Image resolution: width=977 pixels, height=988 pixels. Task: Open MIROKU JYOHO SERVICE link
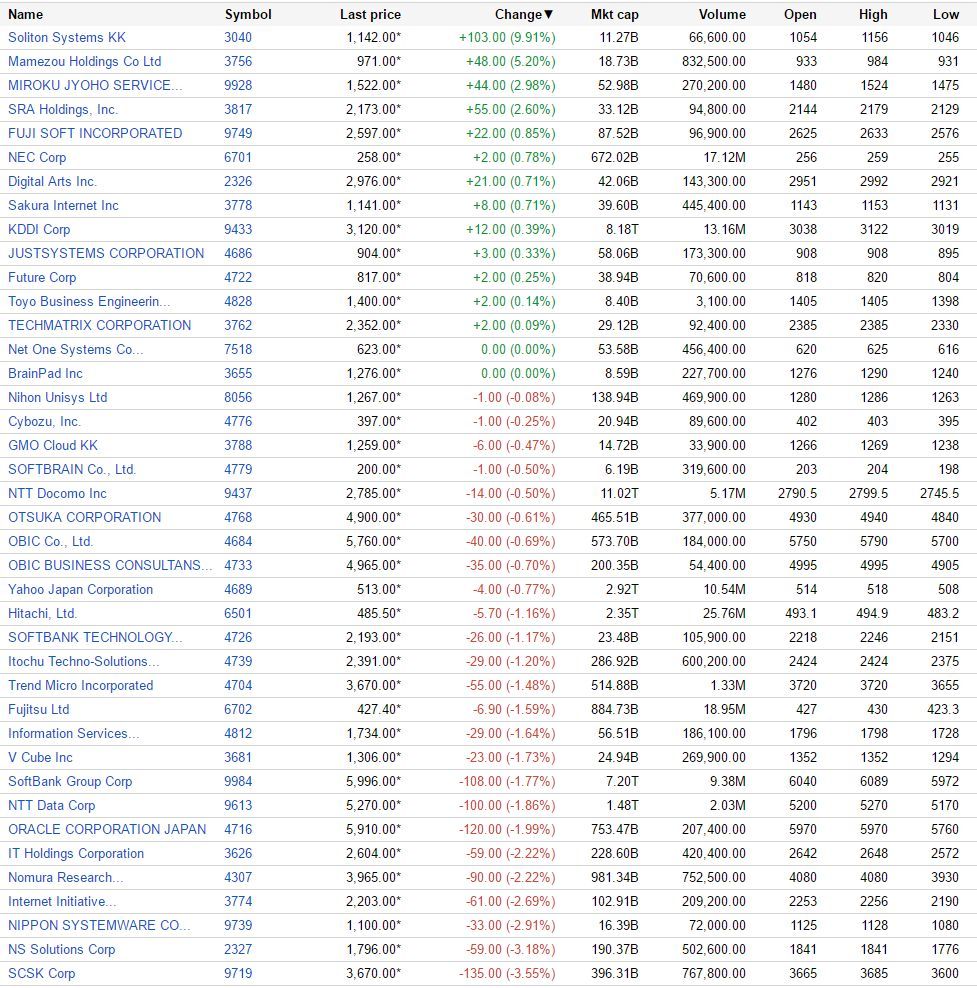[x=95, y=86]
